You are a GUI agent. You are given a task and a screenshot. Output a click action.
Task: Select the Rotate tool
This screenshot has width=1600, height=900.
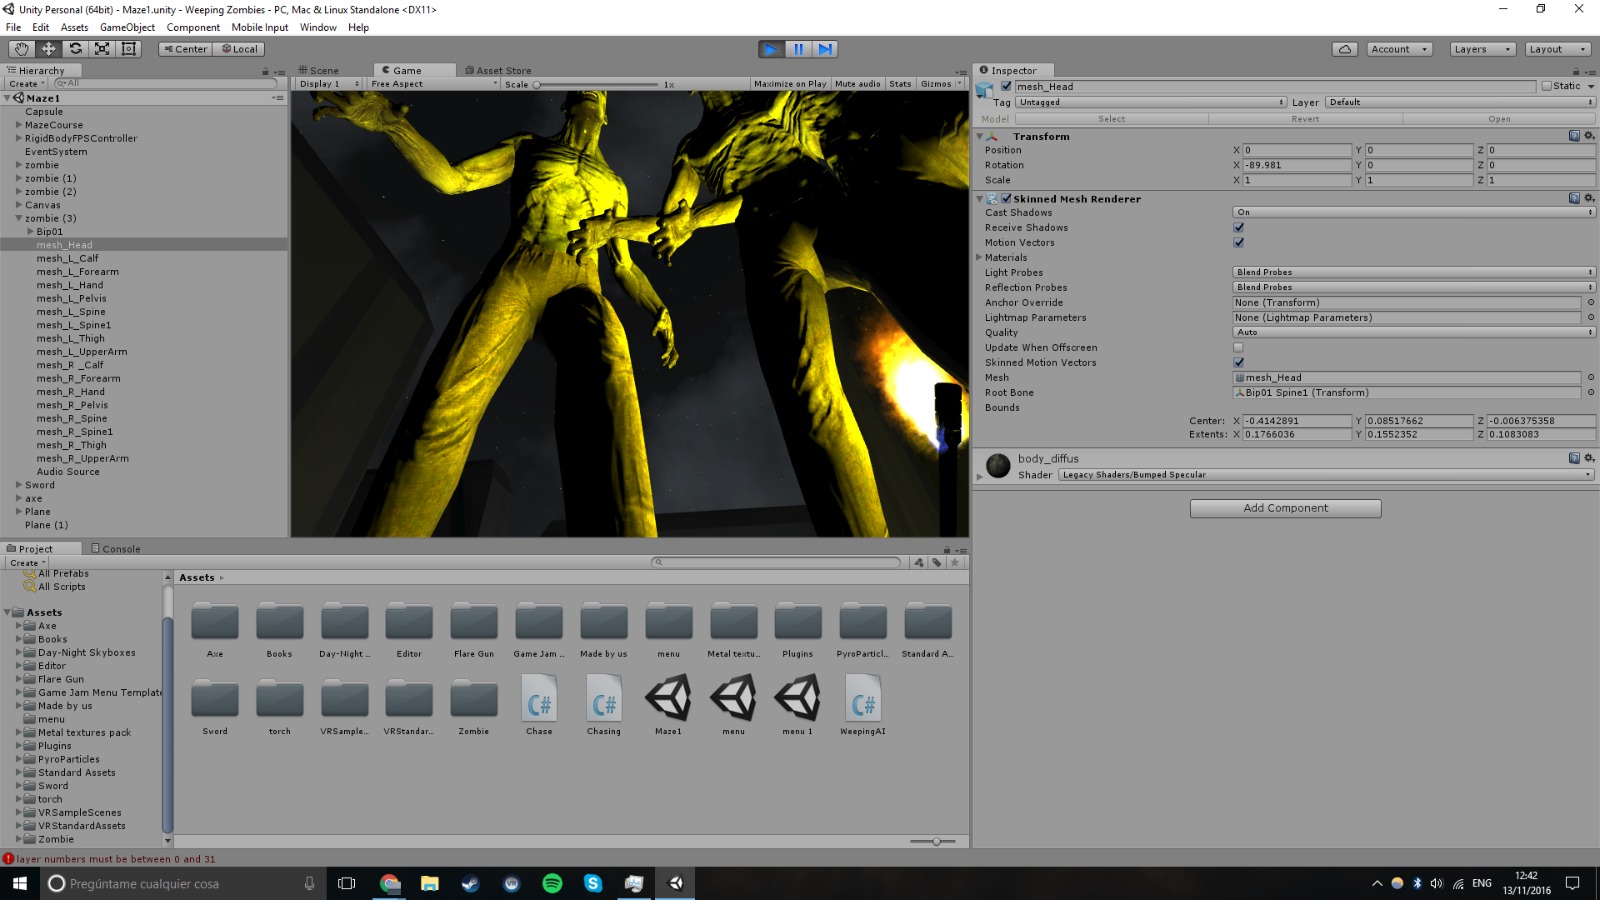click(x=75, y=49)
